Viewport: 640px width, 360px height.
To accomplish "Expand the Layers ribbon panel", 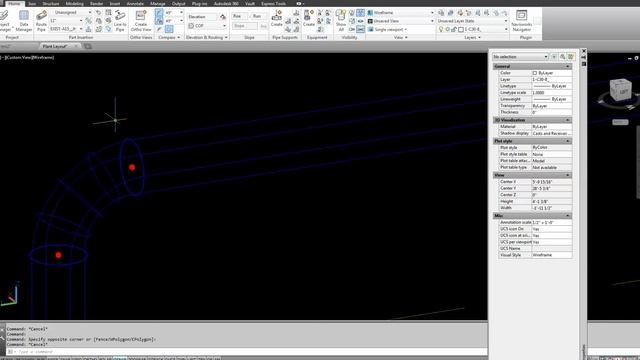I will (473, 37).
